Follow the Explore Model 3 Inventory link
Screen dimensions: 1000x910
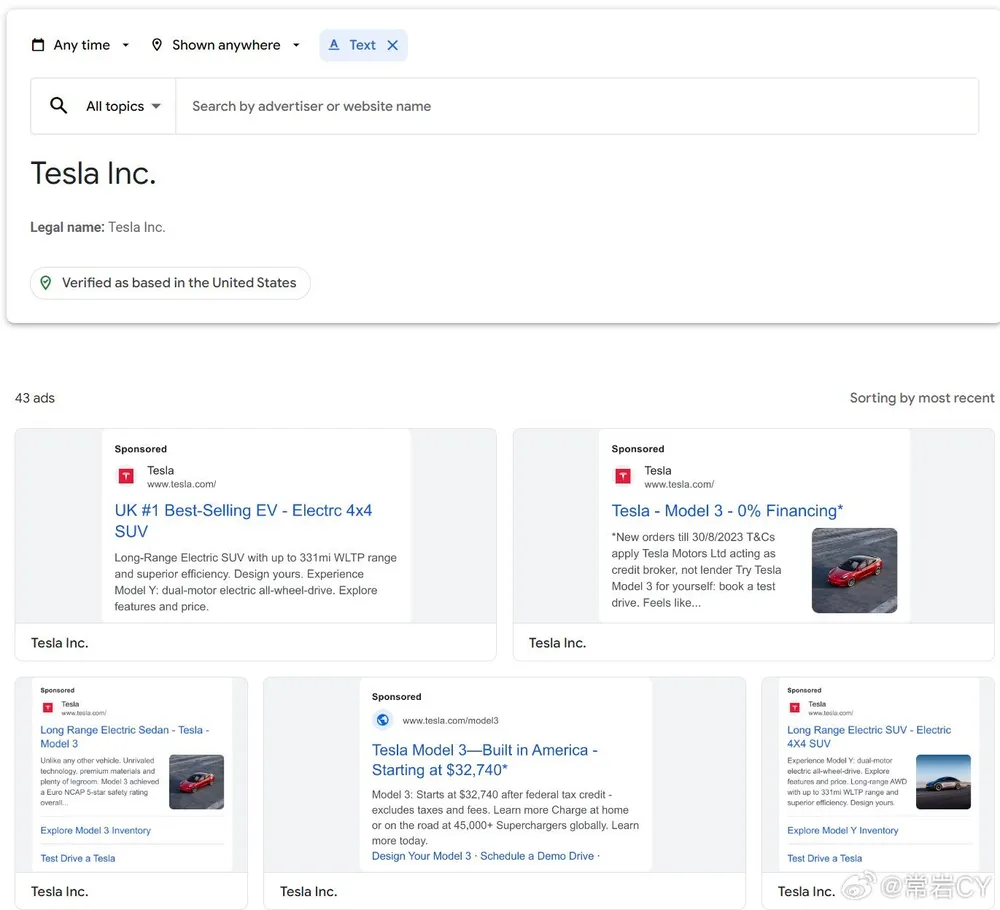point(96,830)
